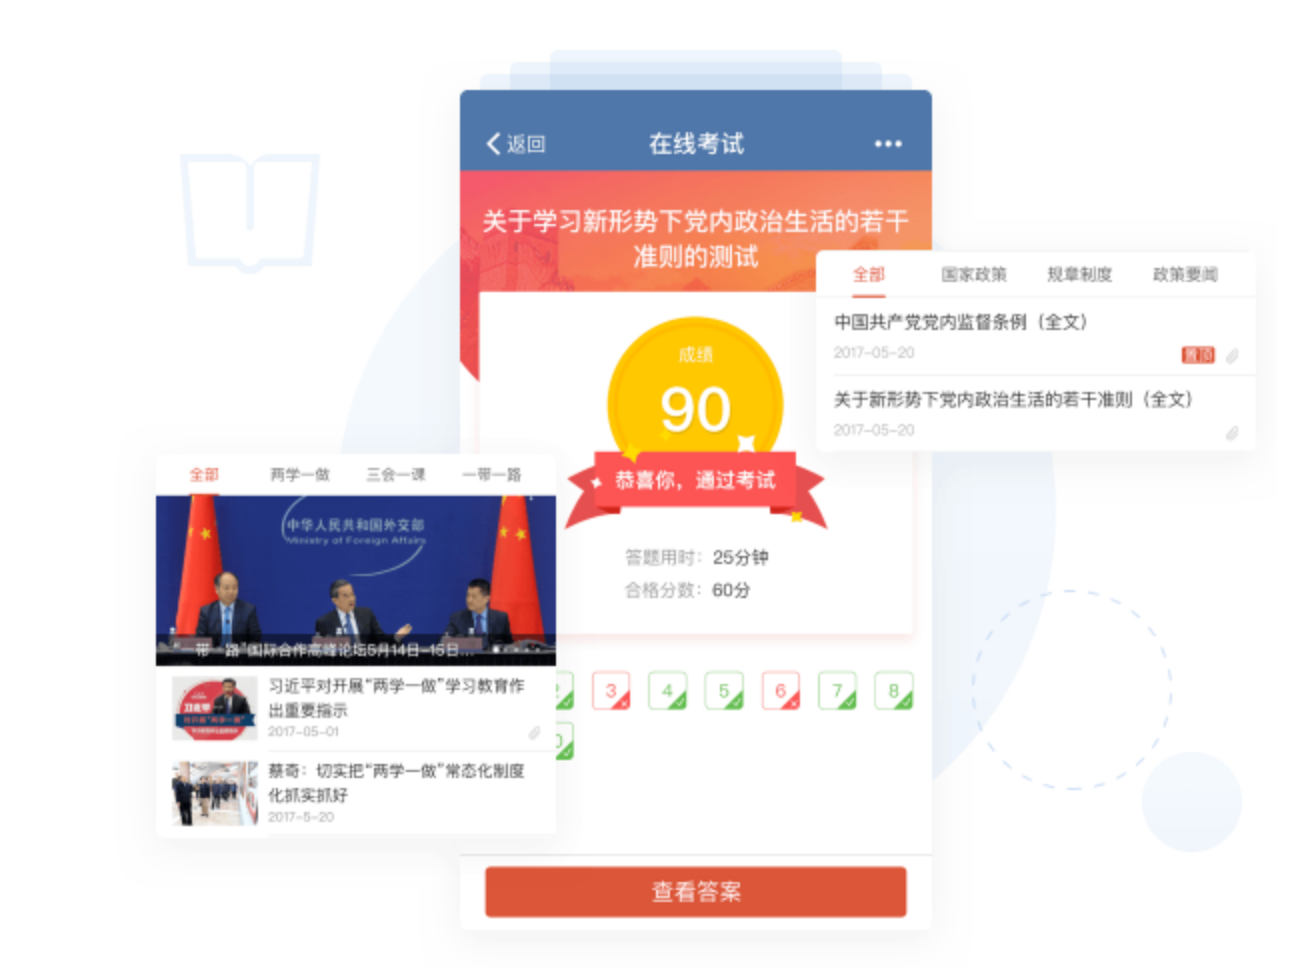Click the red 置顶 tag
Image resolution: width=1292 pixels, height=968 pixels.
1198,355
